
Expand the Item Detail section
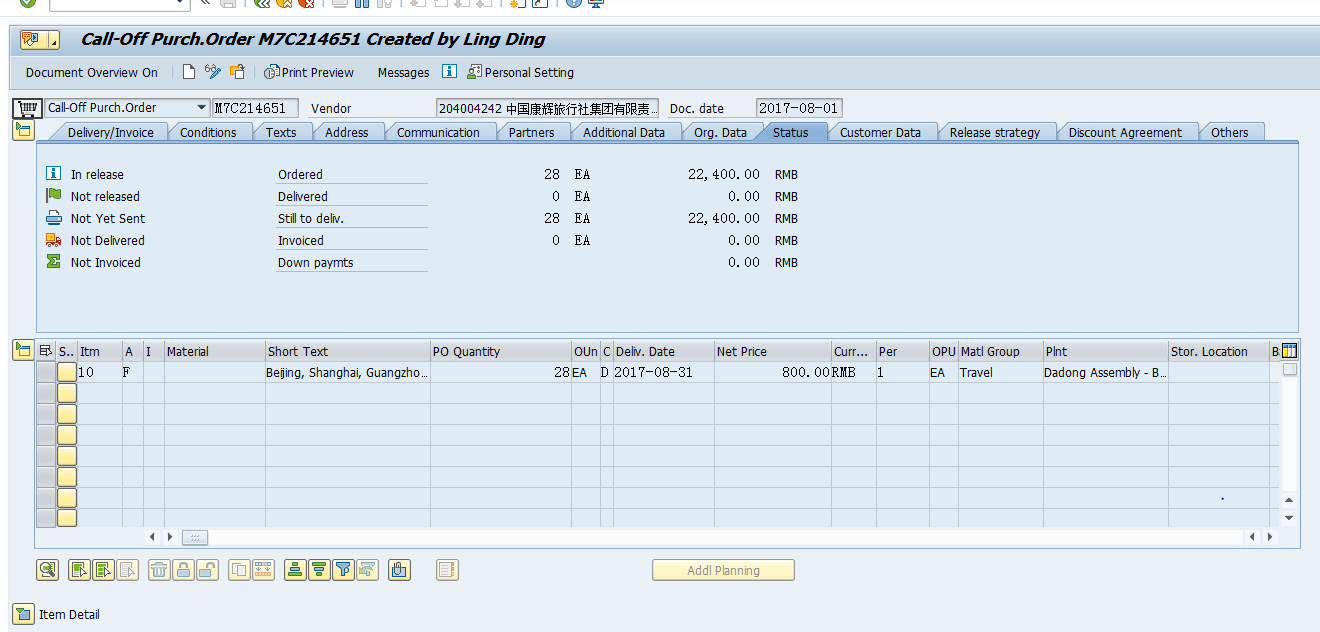coord(23,614)
